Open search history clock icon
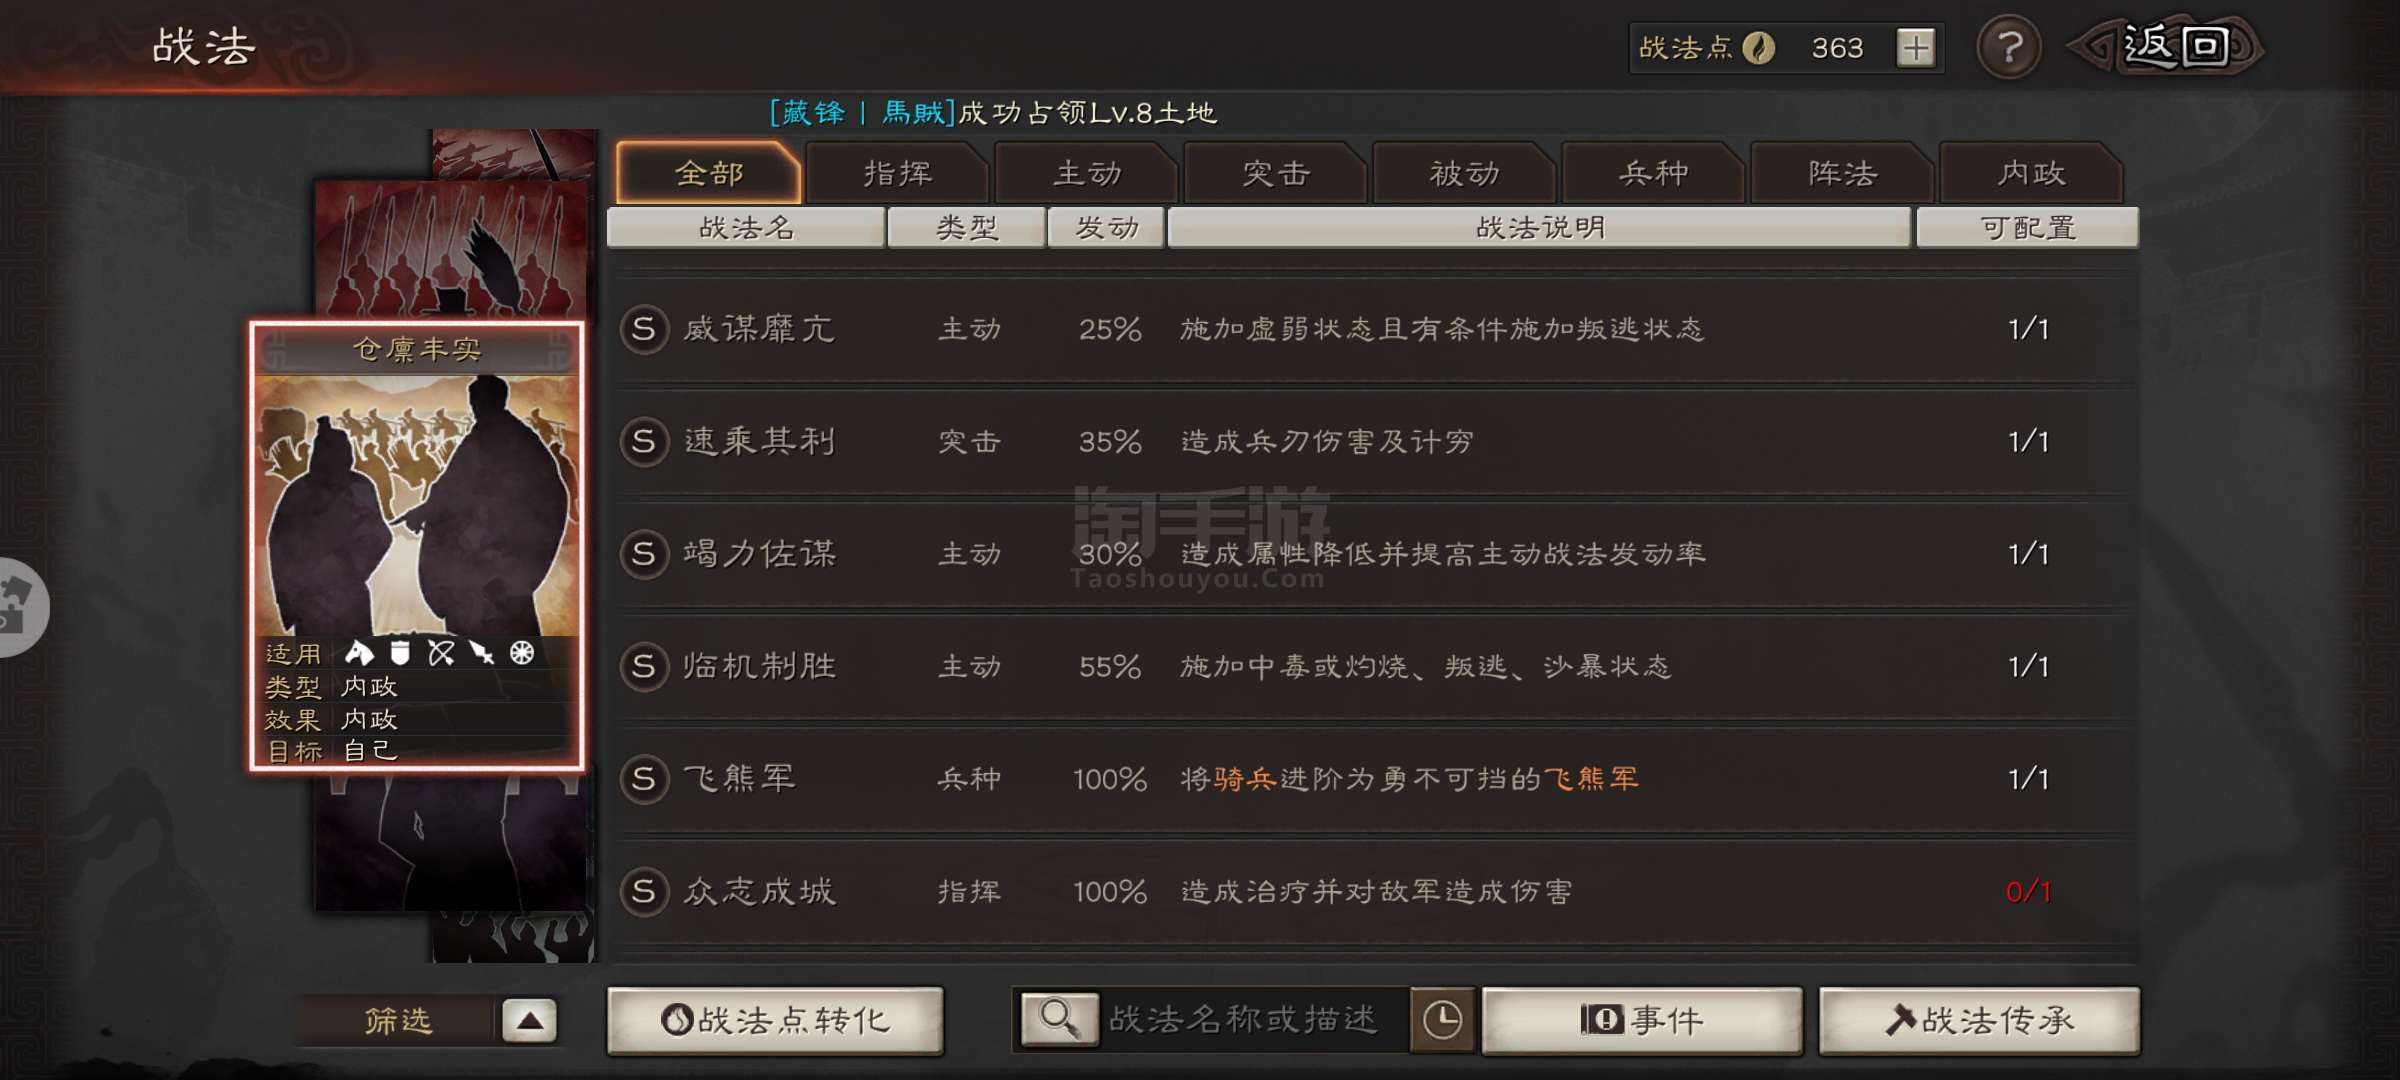Image resolution: width=2400 pixels, height=1080 pixels. (1442, 1020)
